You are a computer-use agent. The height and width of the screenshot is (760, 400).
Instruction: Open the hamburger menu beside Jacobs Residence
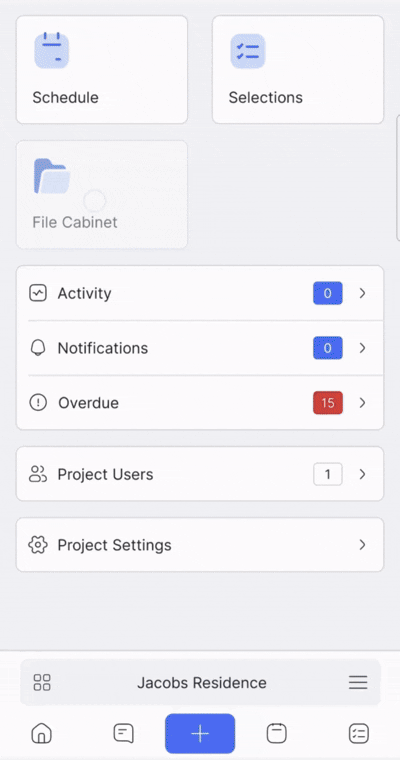[358, 682]
